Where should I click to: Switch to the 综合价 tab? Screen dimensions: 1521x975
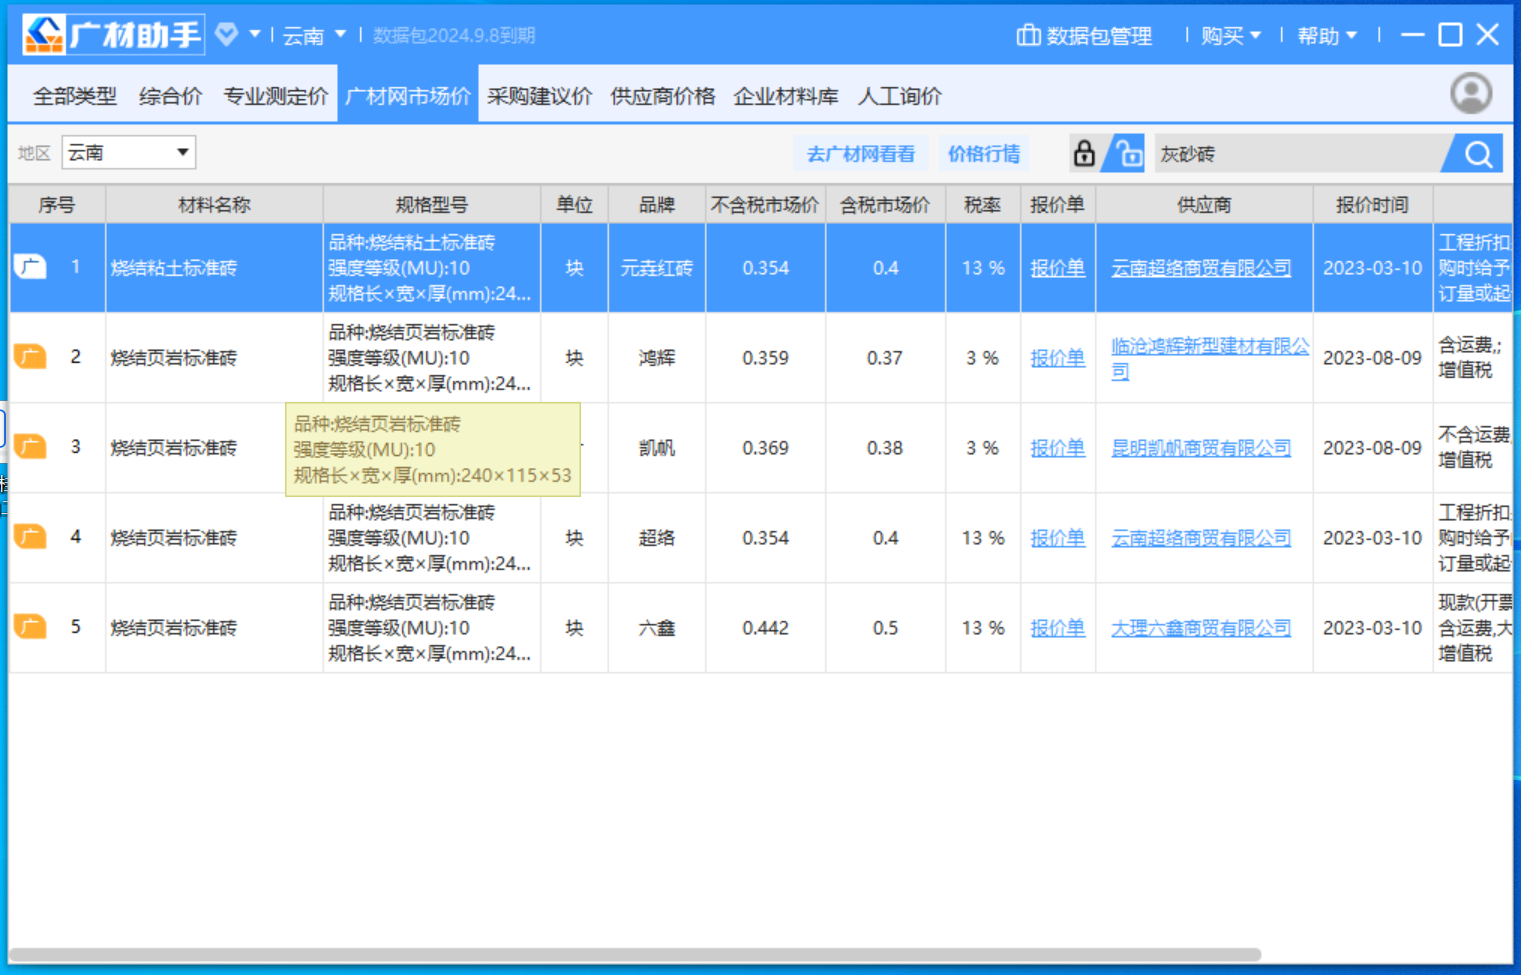pyautogui.click(x=170, y=96)
